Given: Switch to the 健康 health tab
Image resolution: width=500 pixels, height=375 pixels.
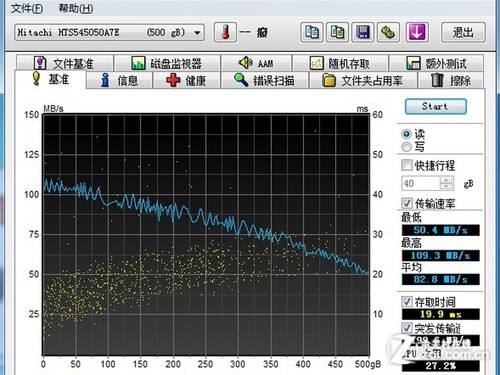Looking at the screenshot, I should pos(187,80).
